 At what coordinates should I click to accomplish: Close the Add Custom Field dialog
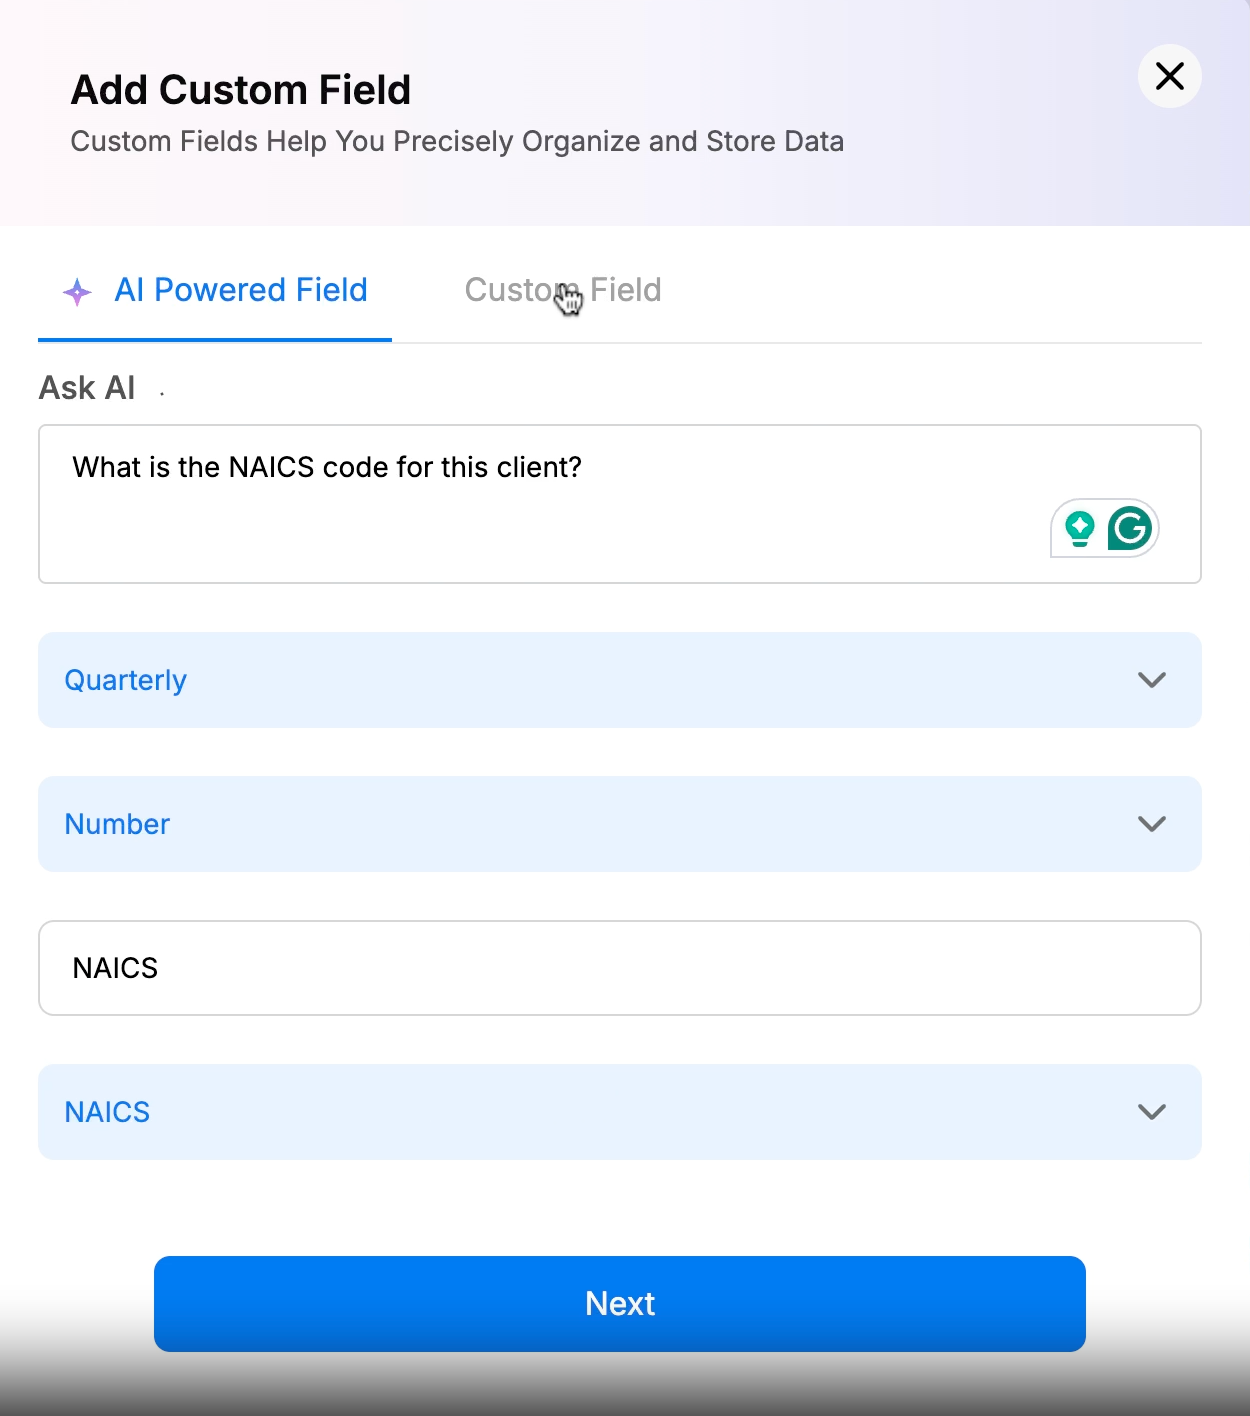(x=1169, y=76)
